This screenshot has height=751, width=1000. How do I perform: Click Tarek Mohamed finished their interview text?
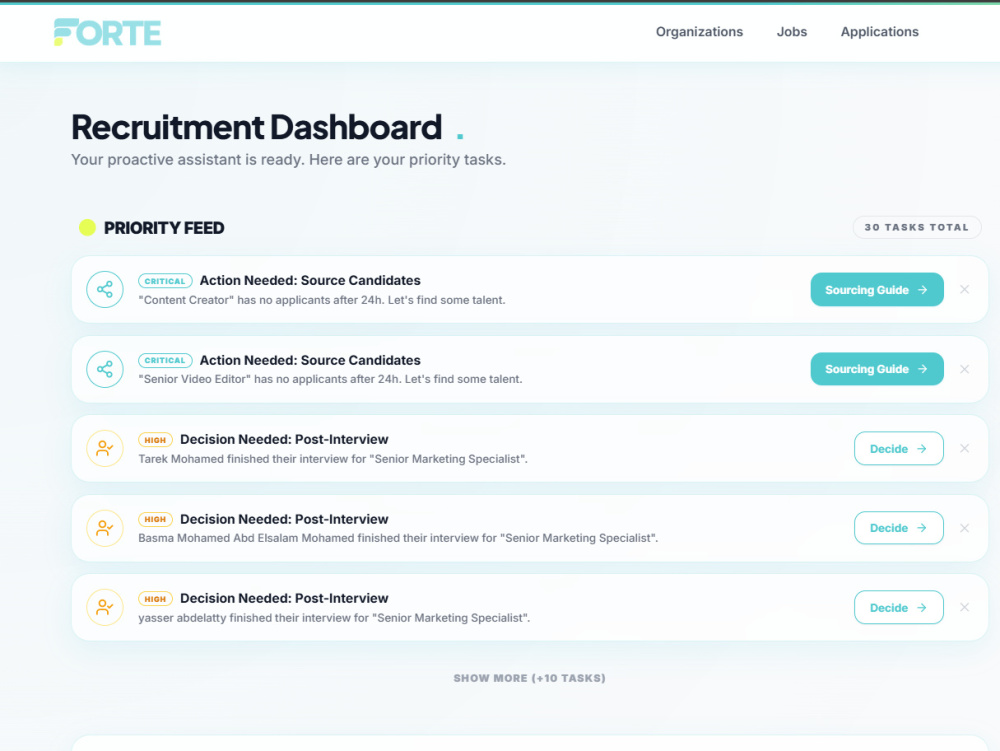click(333, 459)
